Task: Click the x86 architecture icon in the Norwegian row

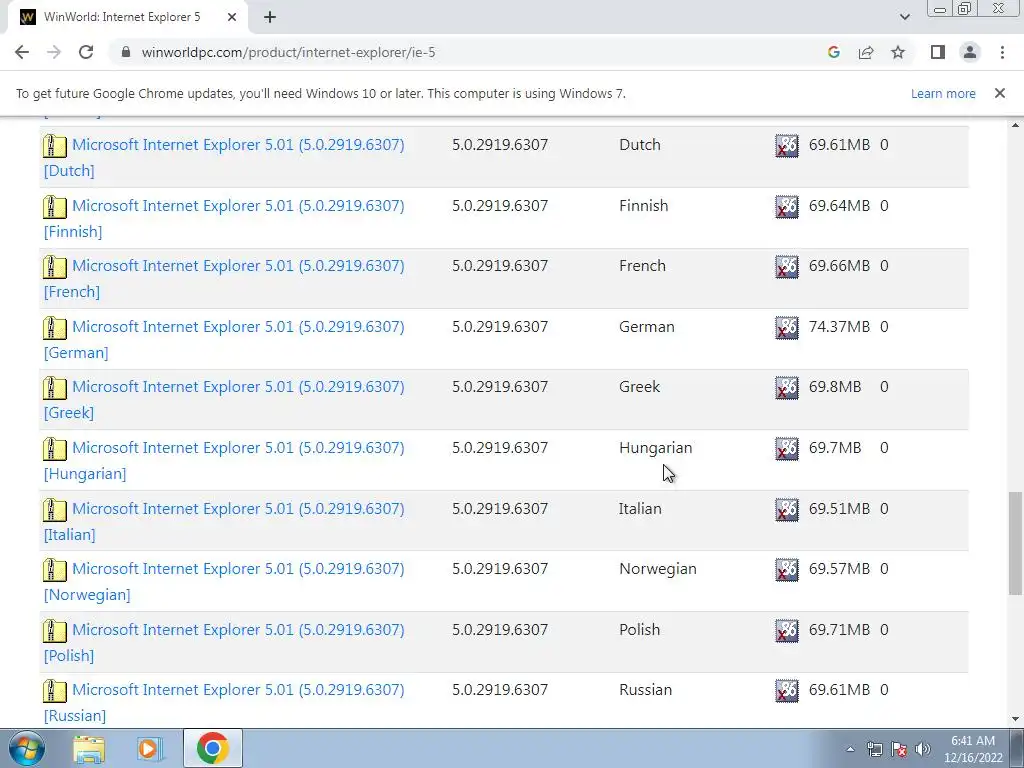Action: [x=787, y=569]
